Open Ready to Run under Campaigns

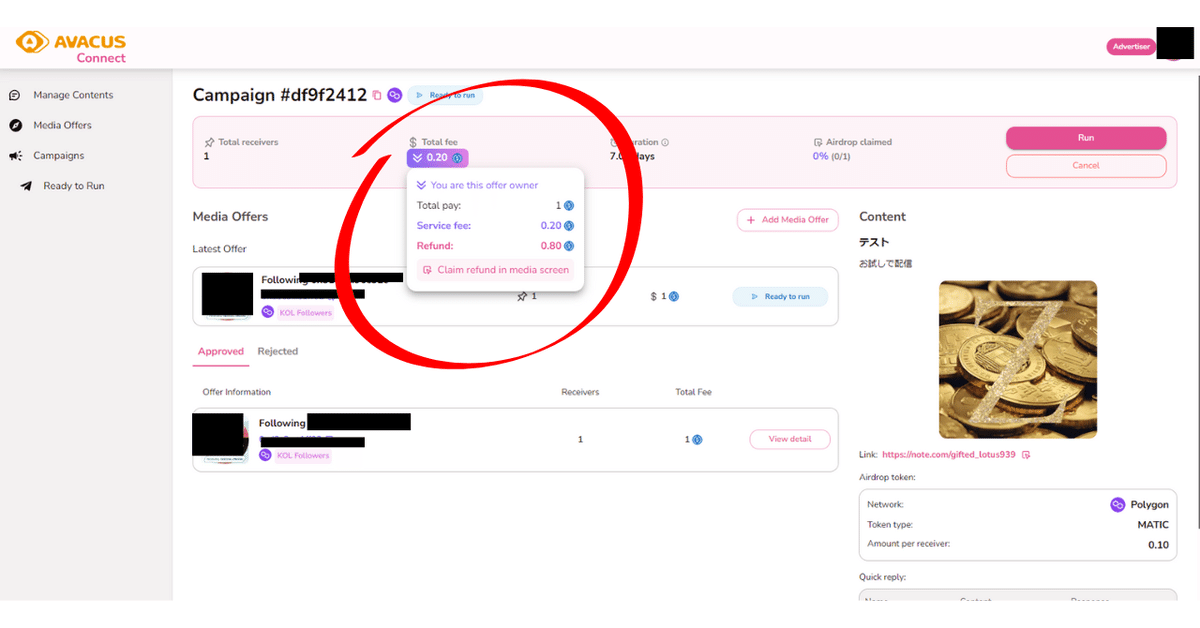[x=73, y=186]
